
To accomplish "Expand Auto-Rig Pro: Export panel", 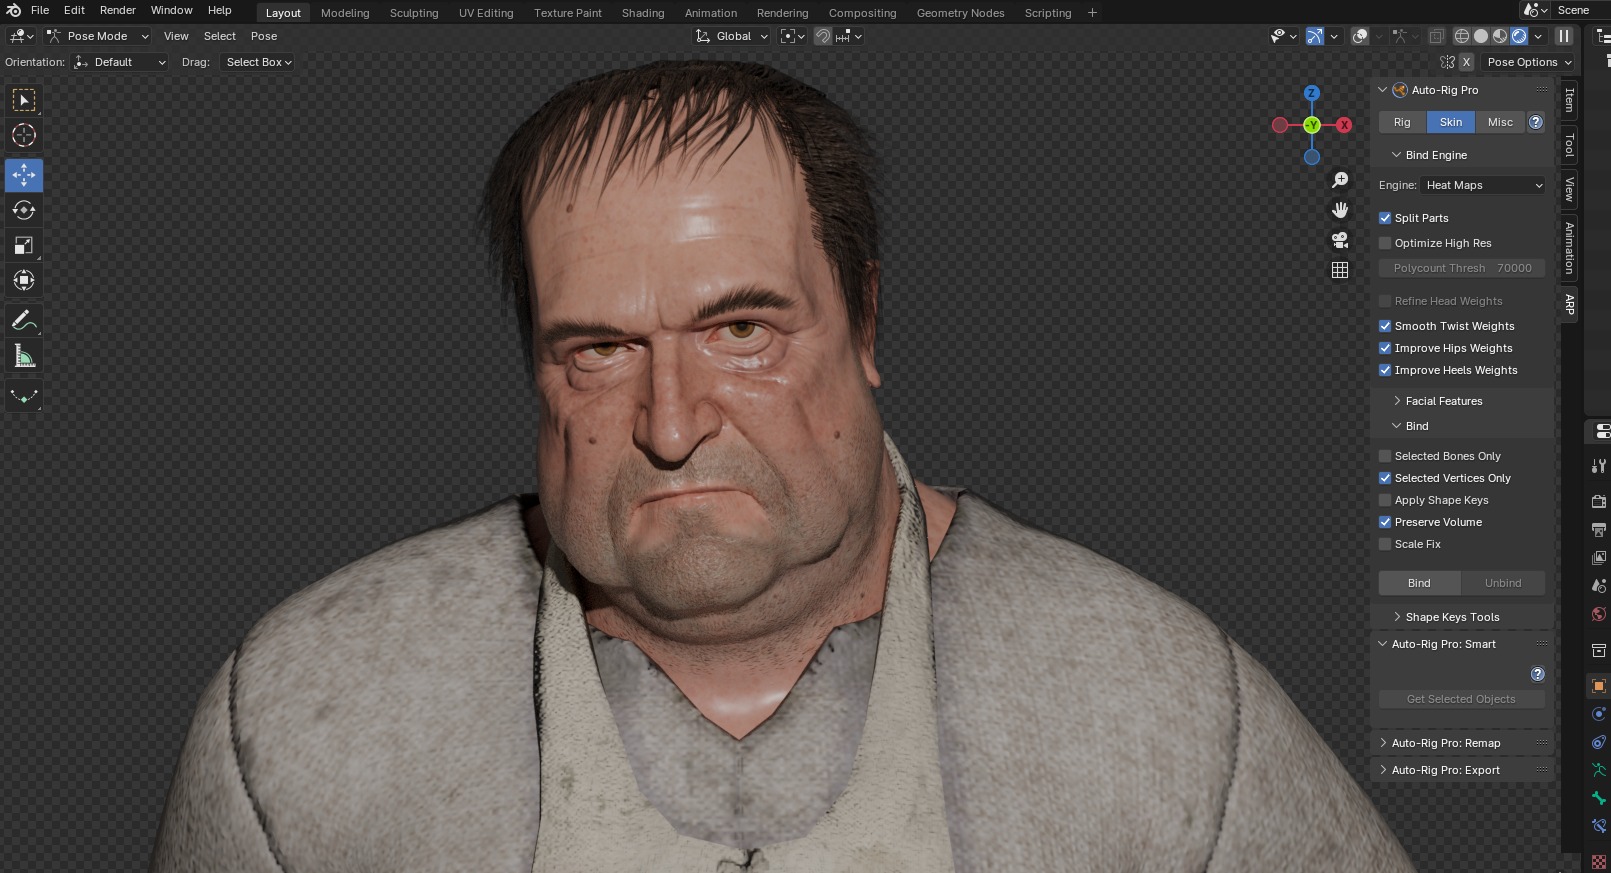I will point(1445,770).
